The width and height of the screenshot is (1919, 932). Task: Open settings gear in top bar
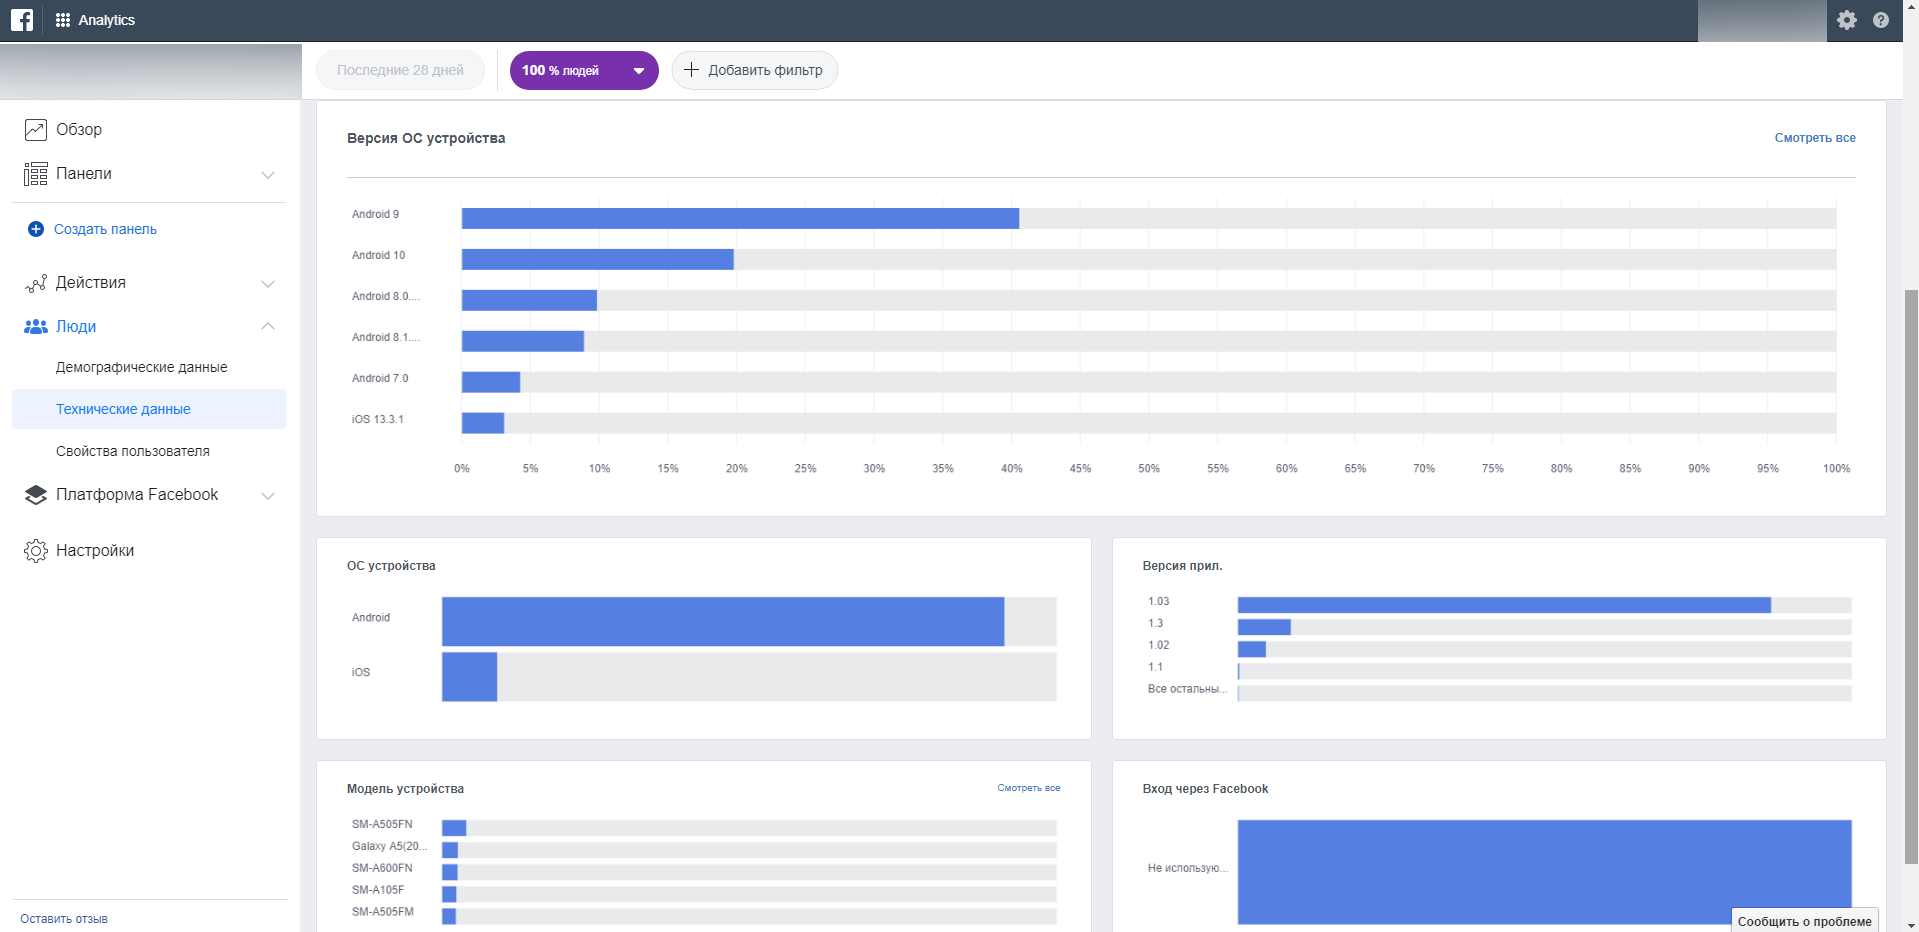click(1846, 20)
